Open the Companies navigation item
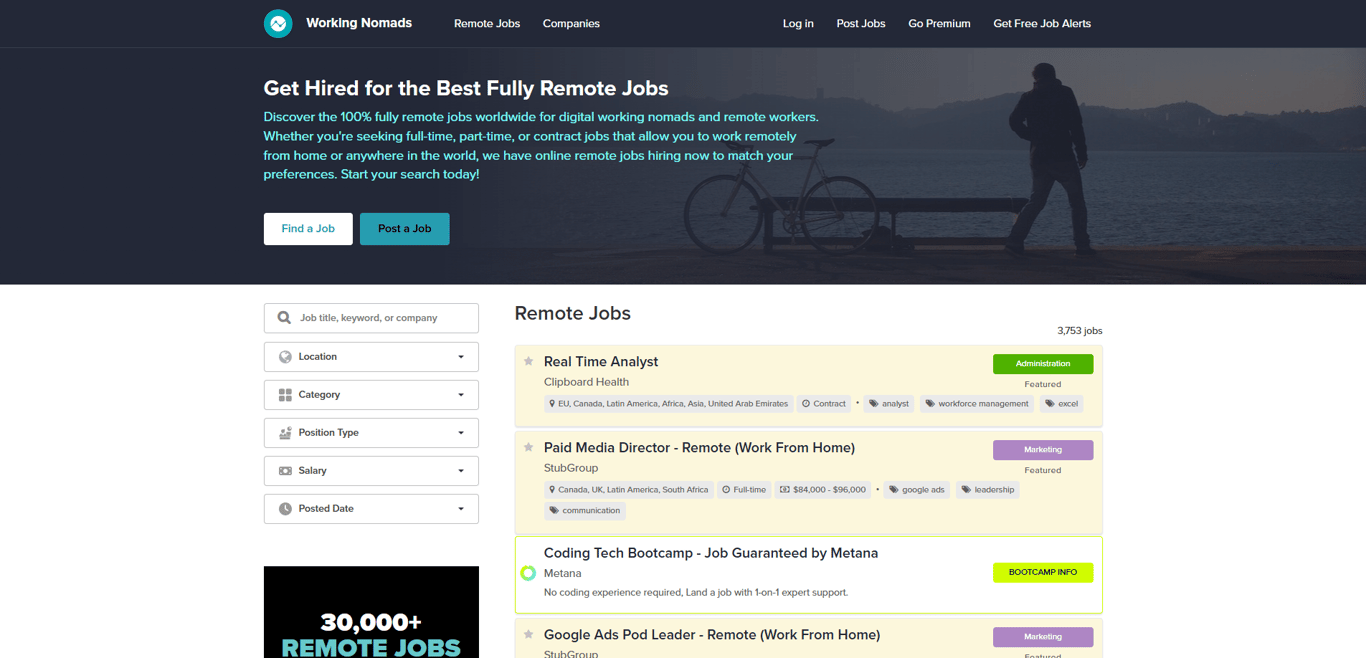The width and height of the screenshot is (1366, 658). pyautogui.click(x=571, y=23)
